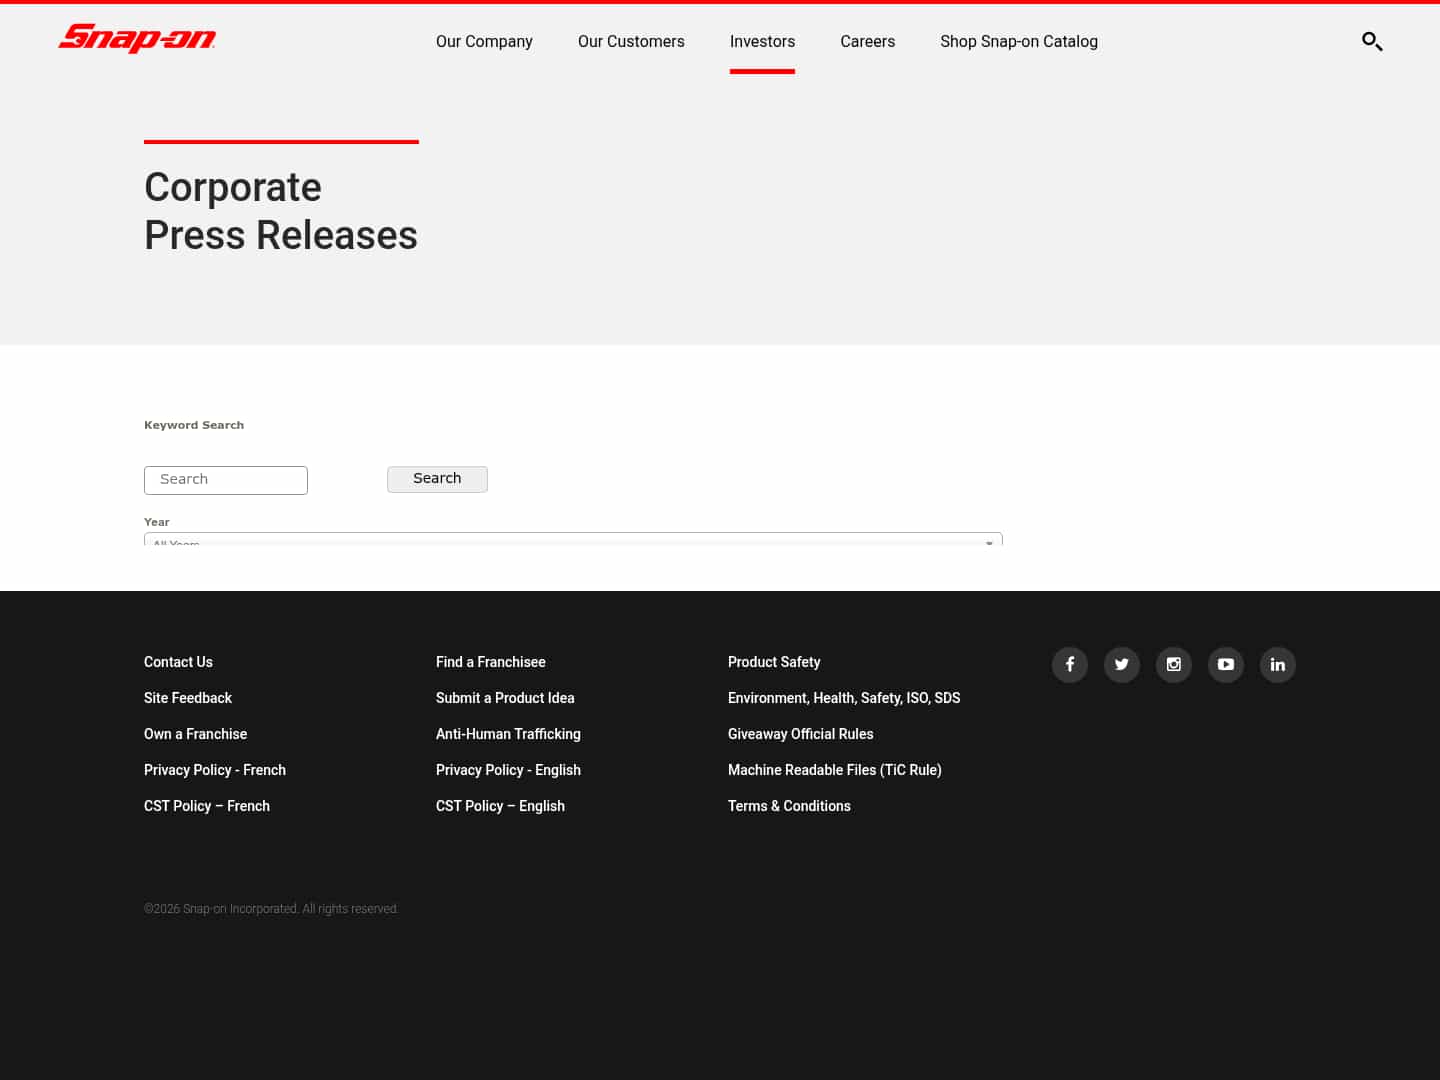Open Snap-on's Twitter page

tap(1122, 665)
